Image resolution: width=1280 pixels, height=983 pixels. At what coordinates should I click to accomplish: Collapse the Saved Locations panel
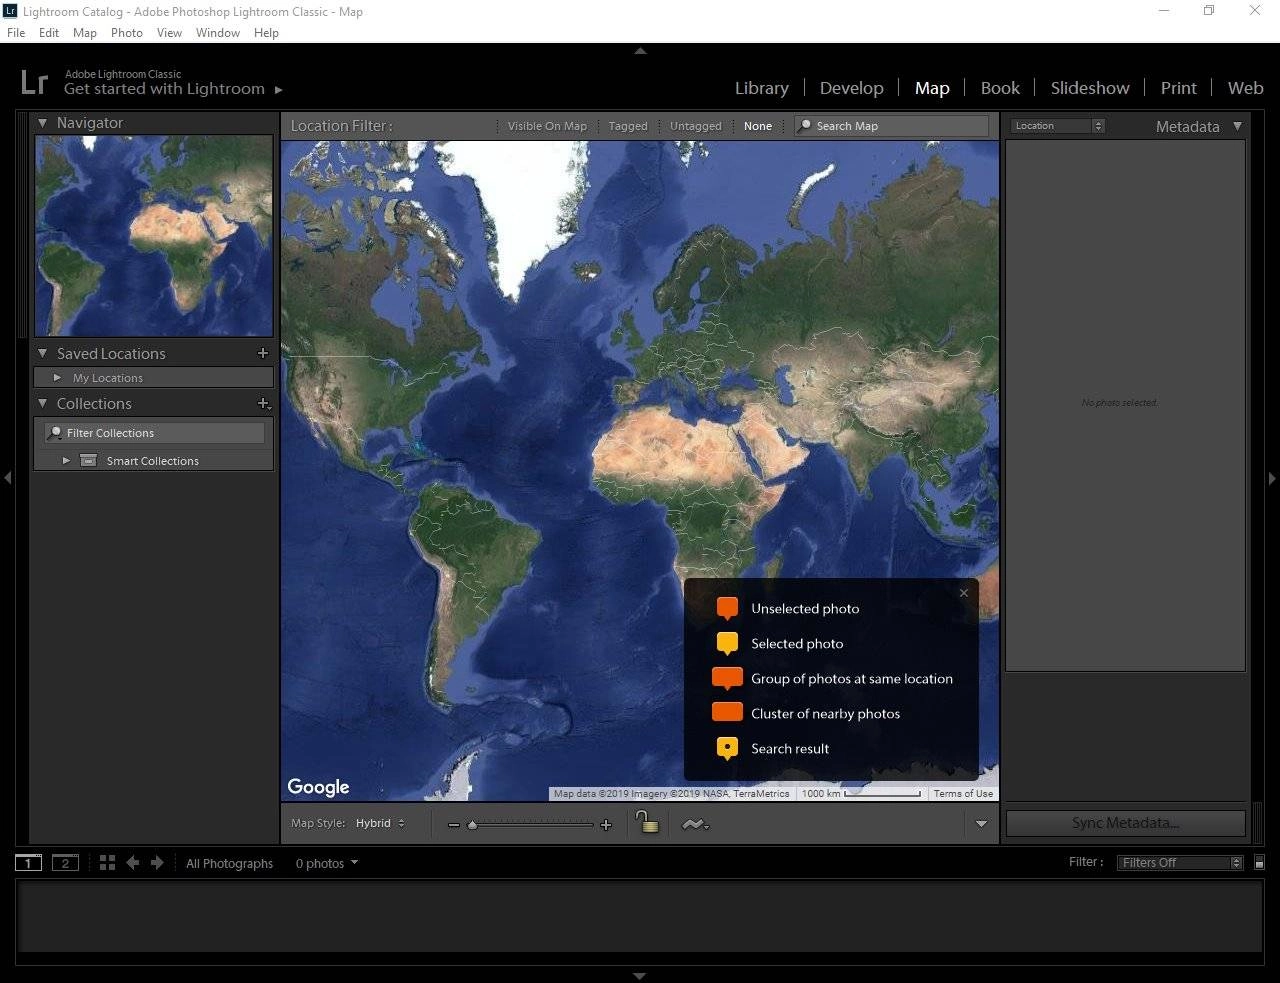coord(42,353)
